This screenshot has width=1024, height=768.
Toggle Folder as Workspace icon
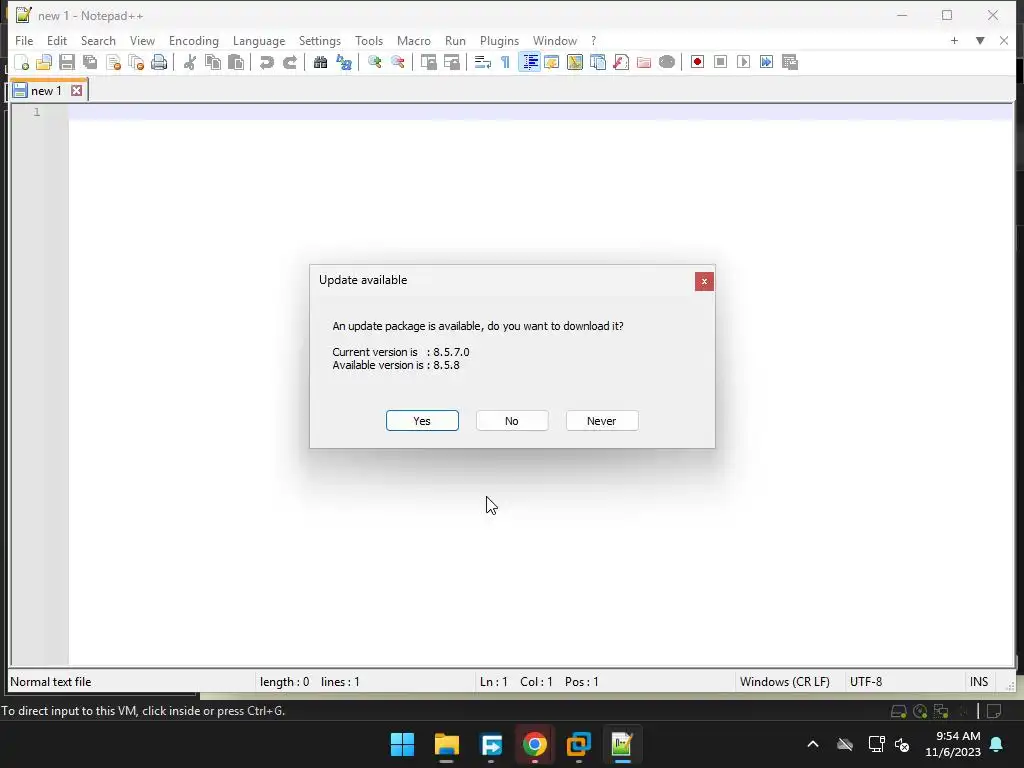(x=644, y=62)
